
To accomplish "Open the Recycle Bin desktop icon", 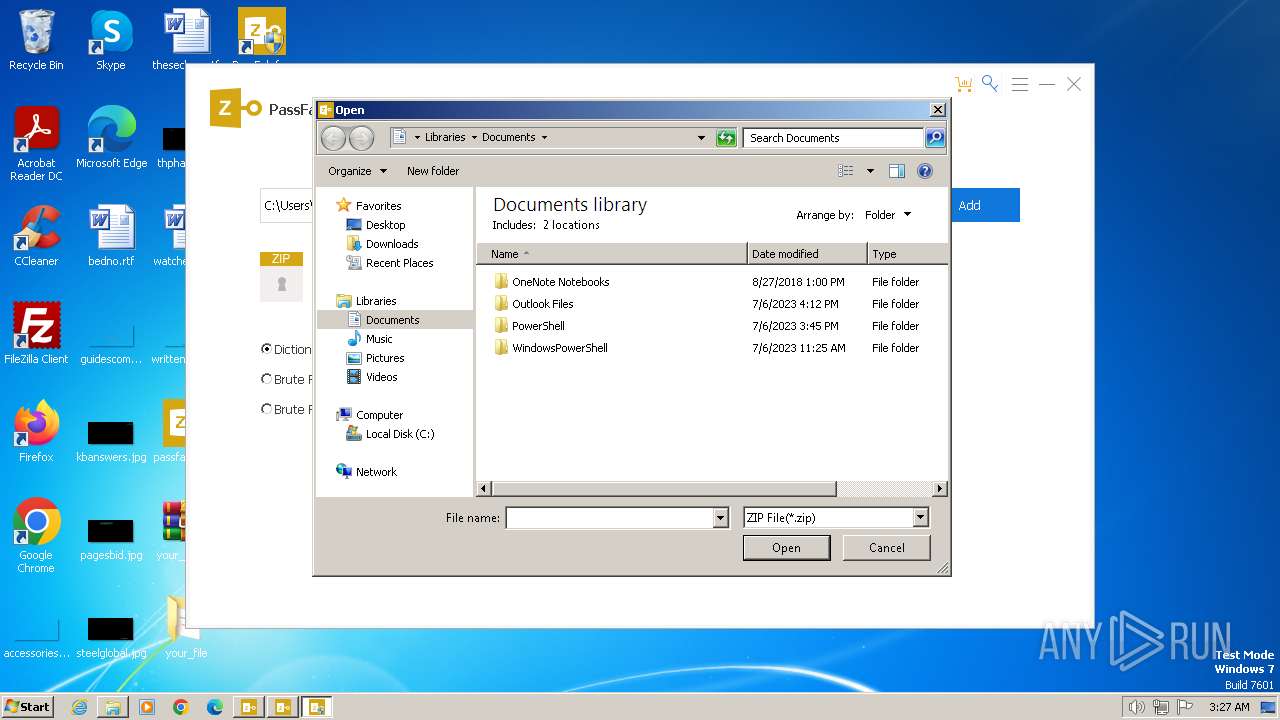I will tap(36, 40).
